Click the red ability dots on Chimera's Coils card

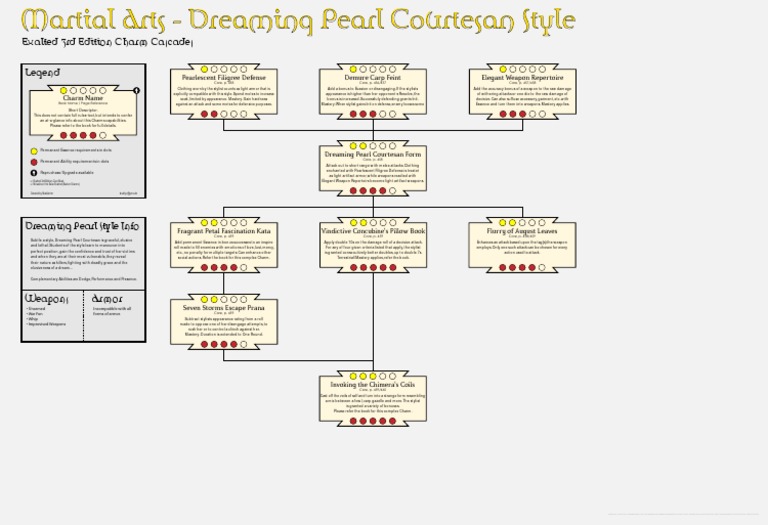pos(373,421)
